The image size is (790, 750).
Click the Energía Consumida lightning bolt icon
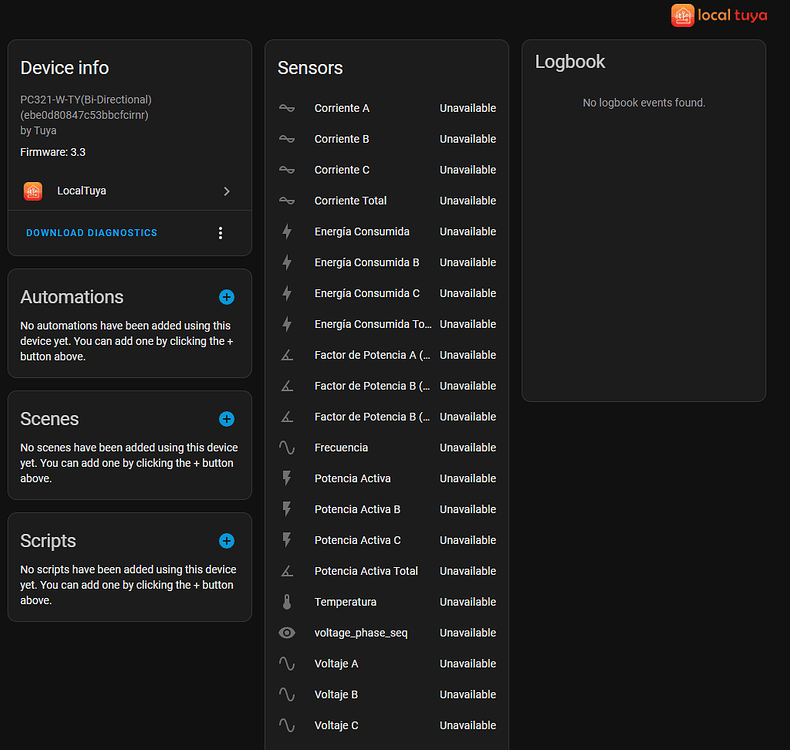coord(287,232)
